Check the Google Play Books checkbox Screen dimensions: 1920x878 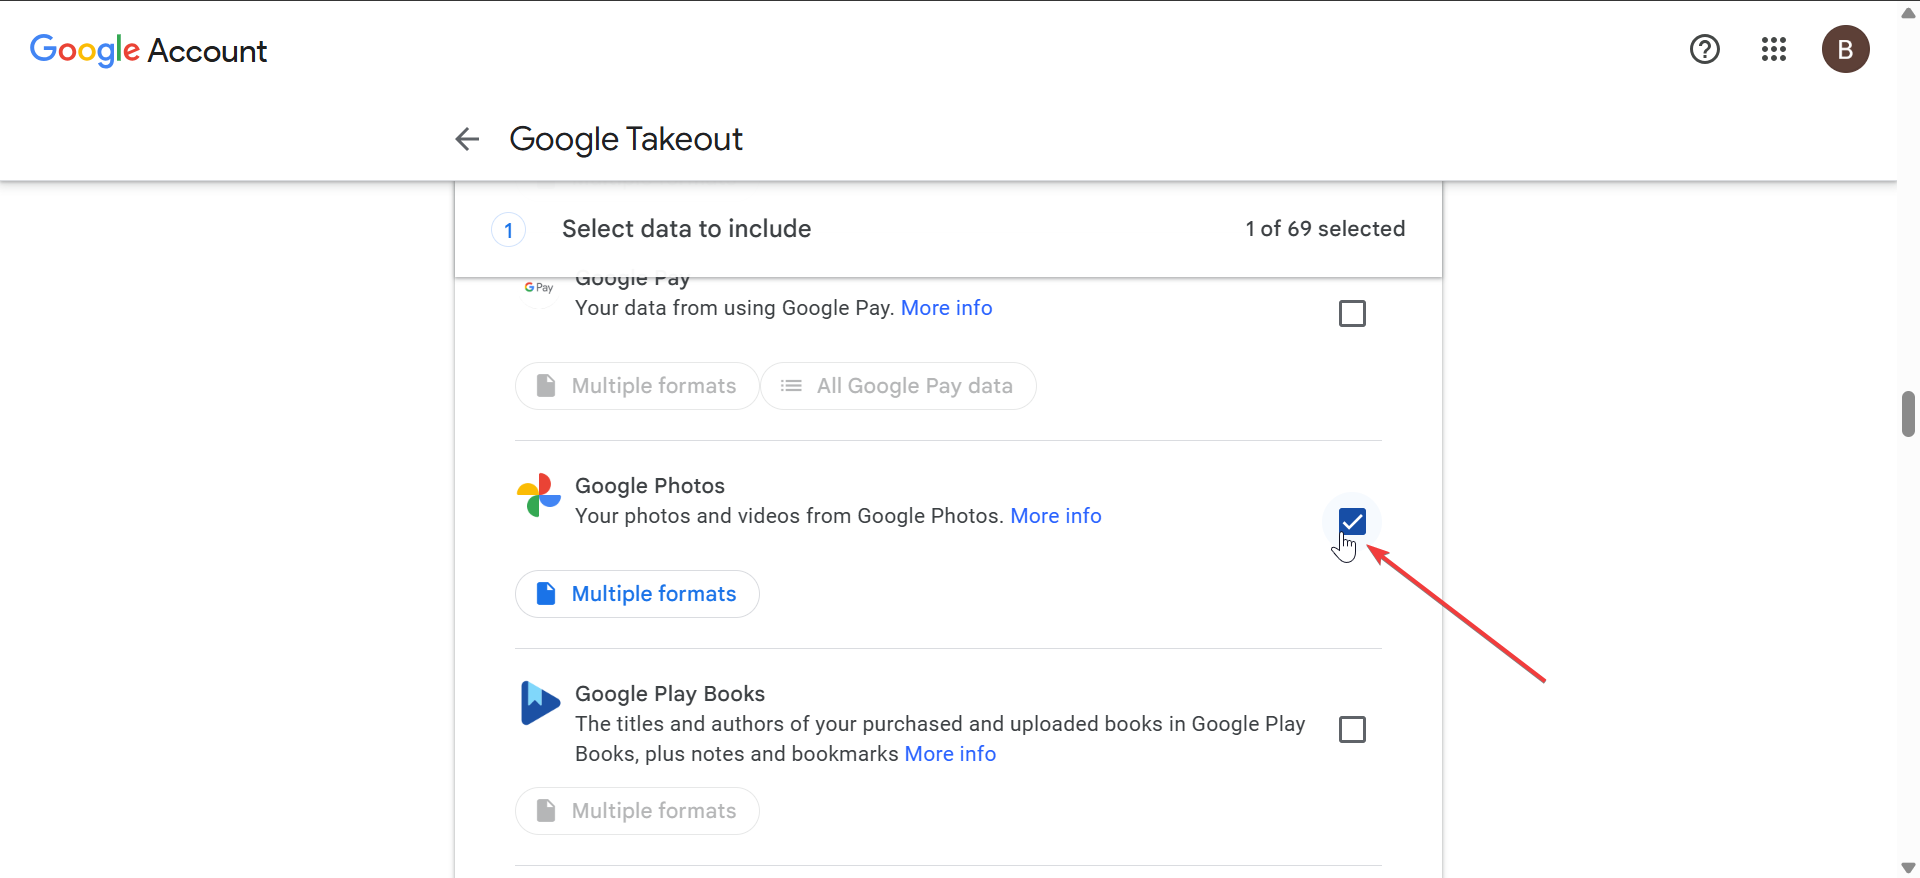(x=1351, y=730)
